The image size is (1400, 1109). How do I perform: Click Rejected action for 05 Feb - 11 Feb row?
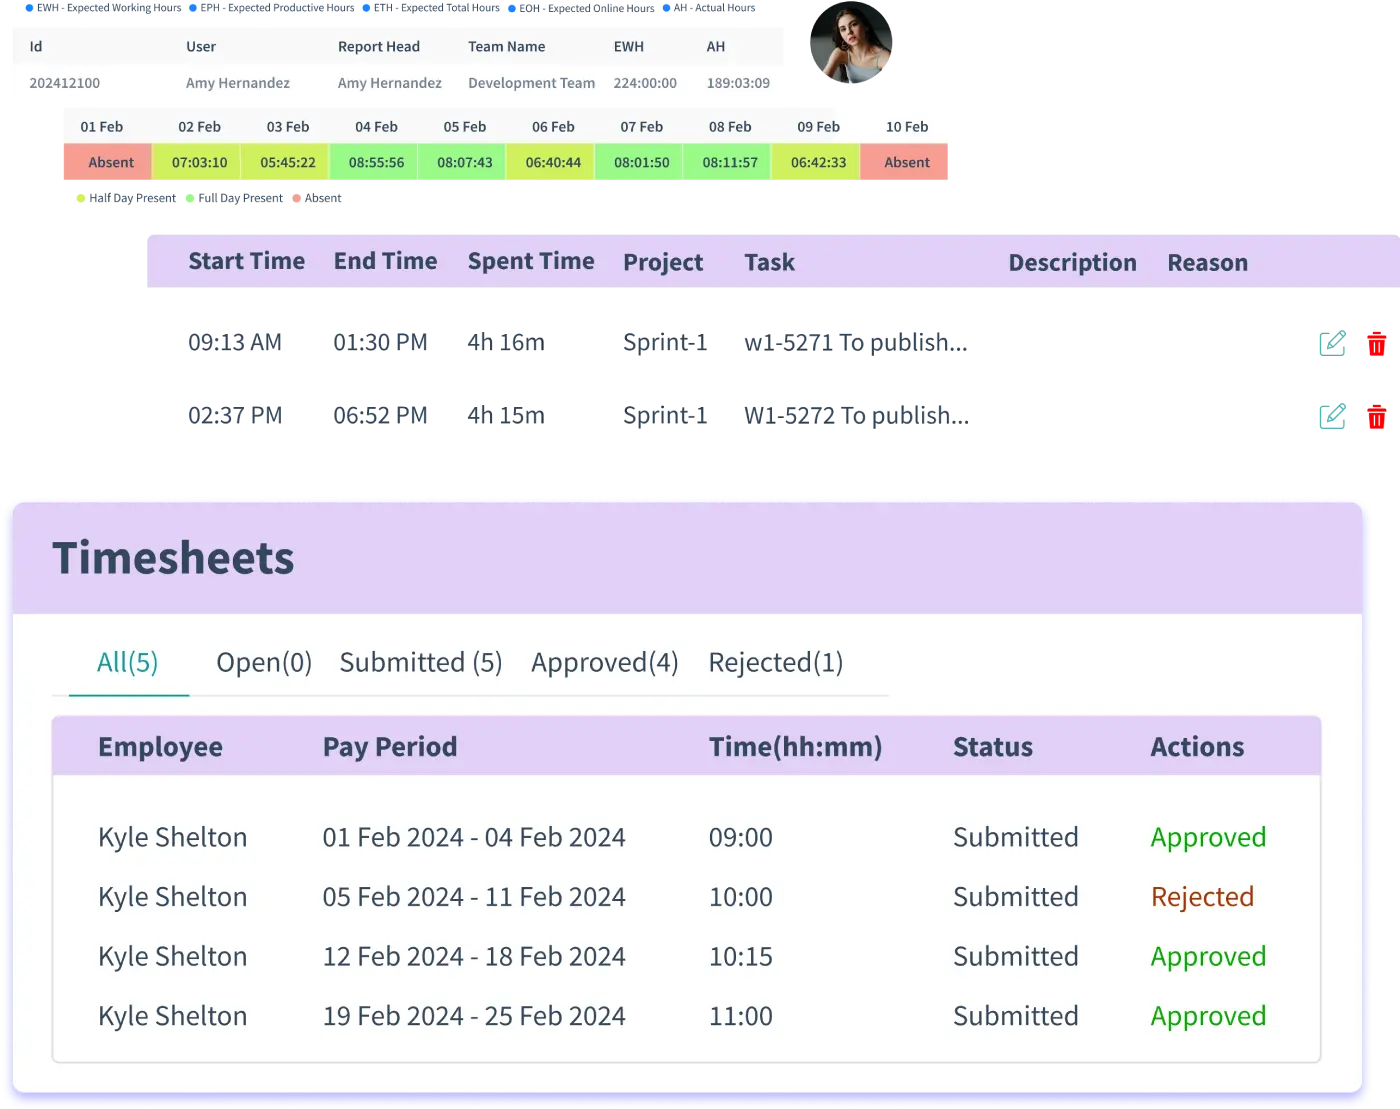click(1202, 897)
